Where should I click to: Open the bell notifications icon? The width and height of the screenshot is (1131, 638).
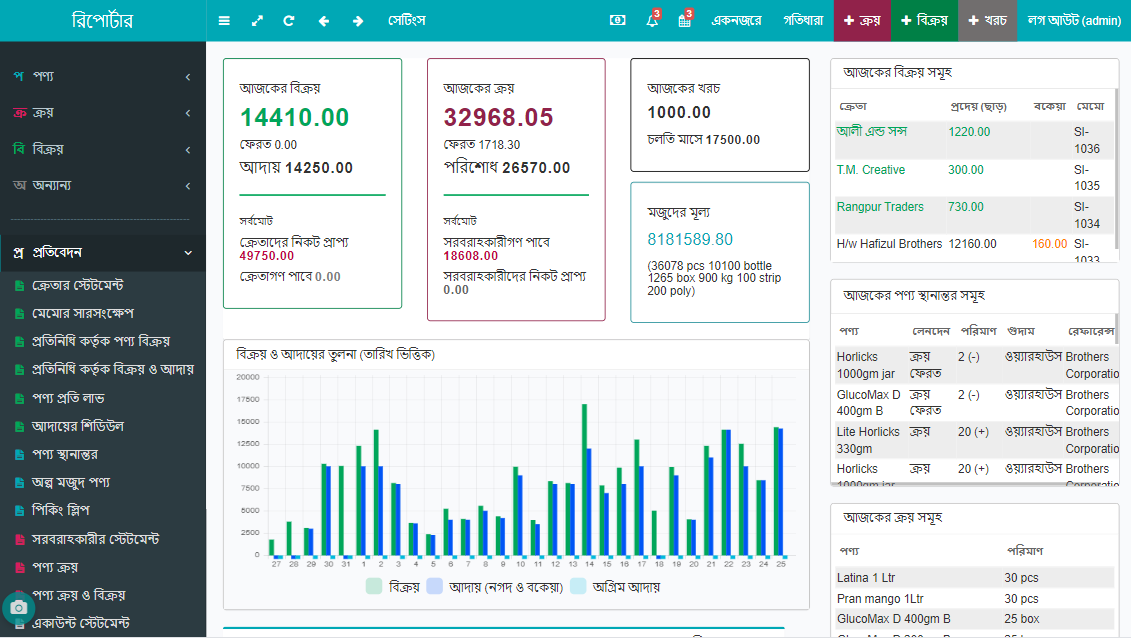pos(652,21)
